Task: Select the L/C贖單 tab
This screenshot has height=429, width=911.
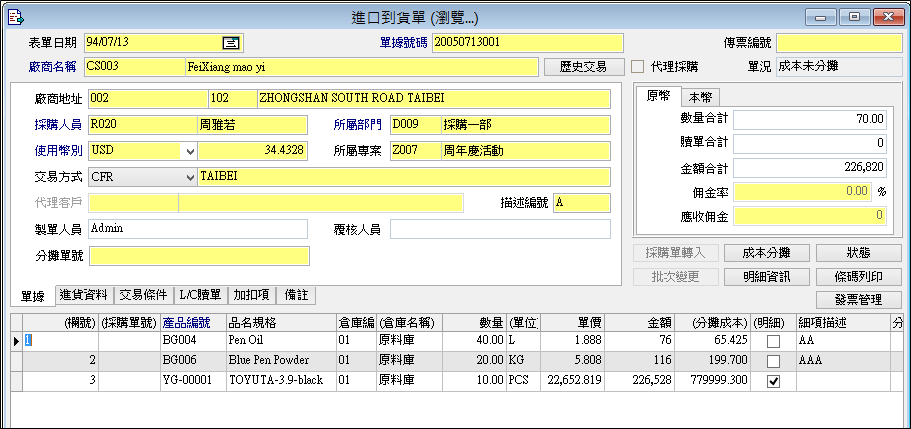Action: [200, 295]
